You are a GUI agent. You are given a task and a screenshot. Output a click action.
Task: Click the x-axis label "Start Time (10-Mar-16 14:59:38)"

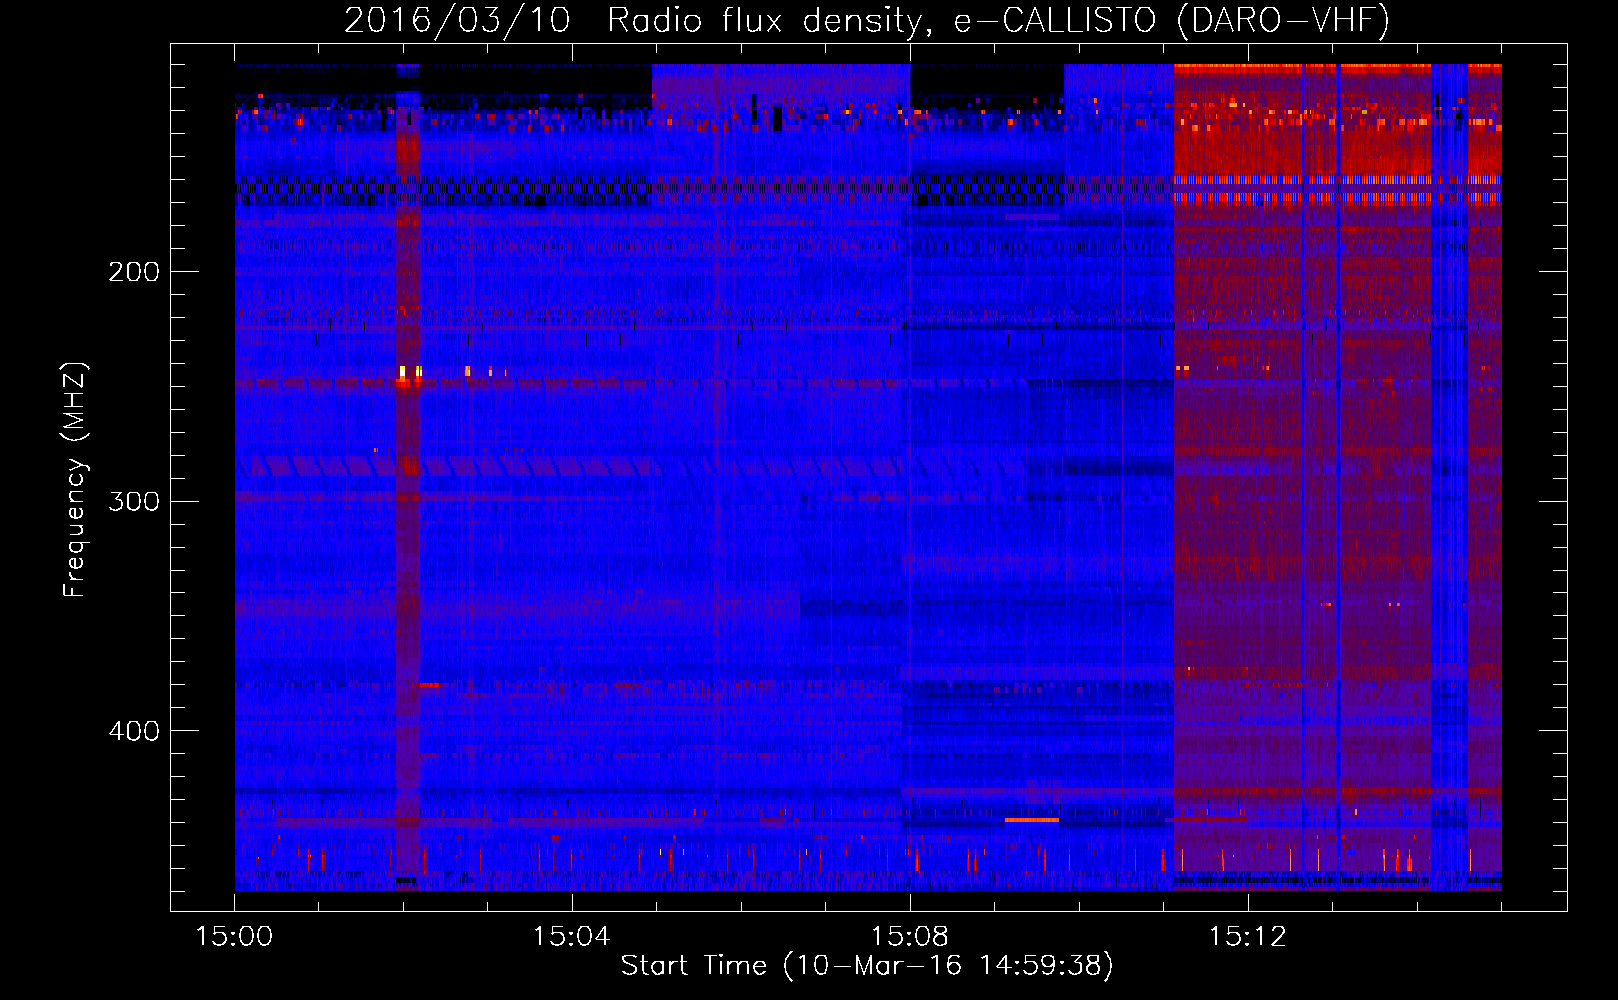coord(867,966)
